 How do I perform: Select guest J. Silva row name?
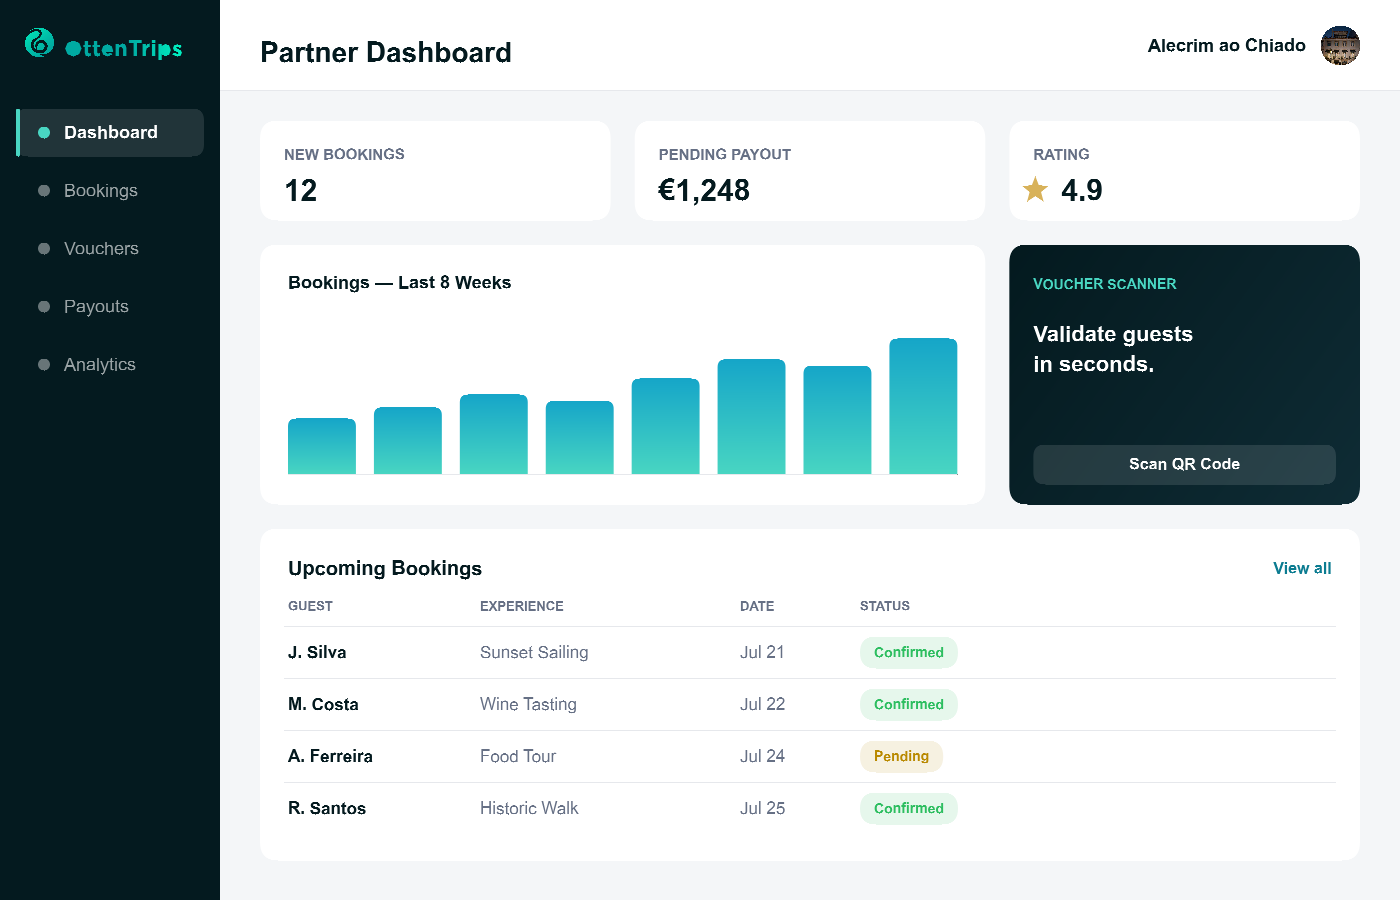(317, 653)
